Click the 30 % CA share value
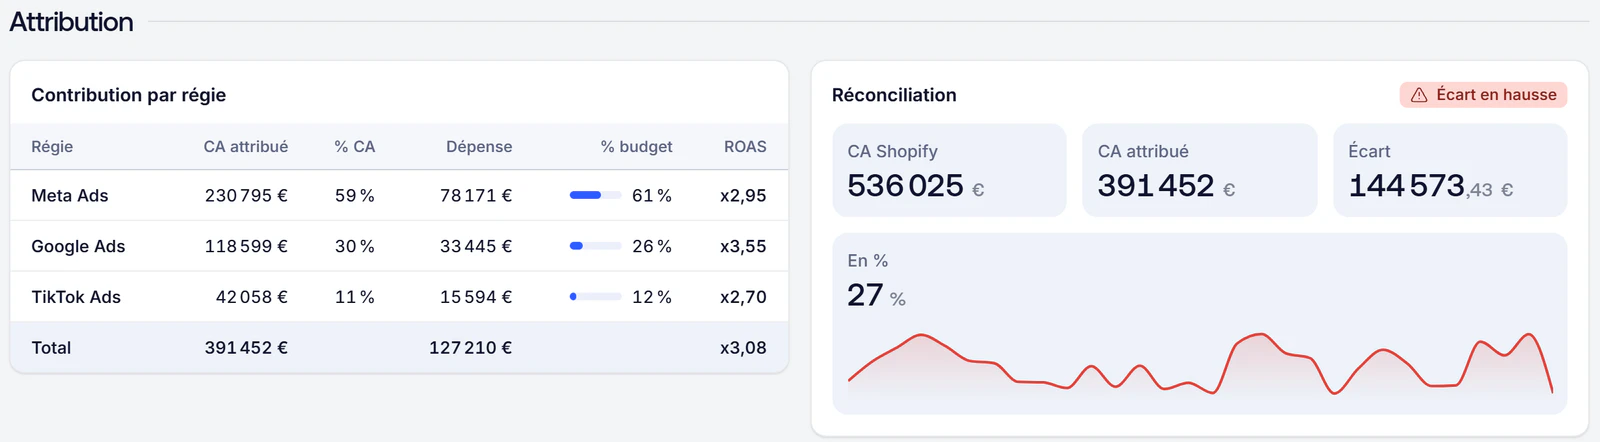1600x442 pixels. [x=355, y=246]
